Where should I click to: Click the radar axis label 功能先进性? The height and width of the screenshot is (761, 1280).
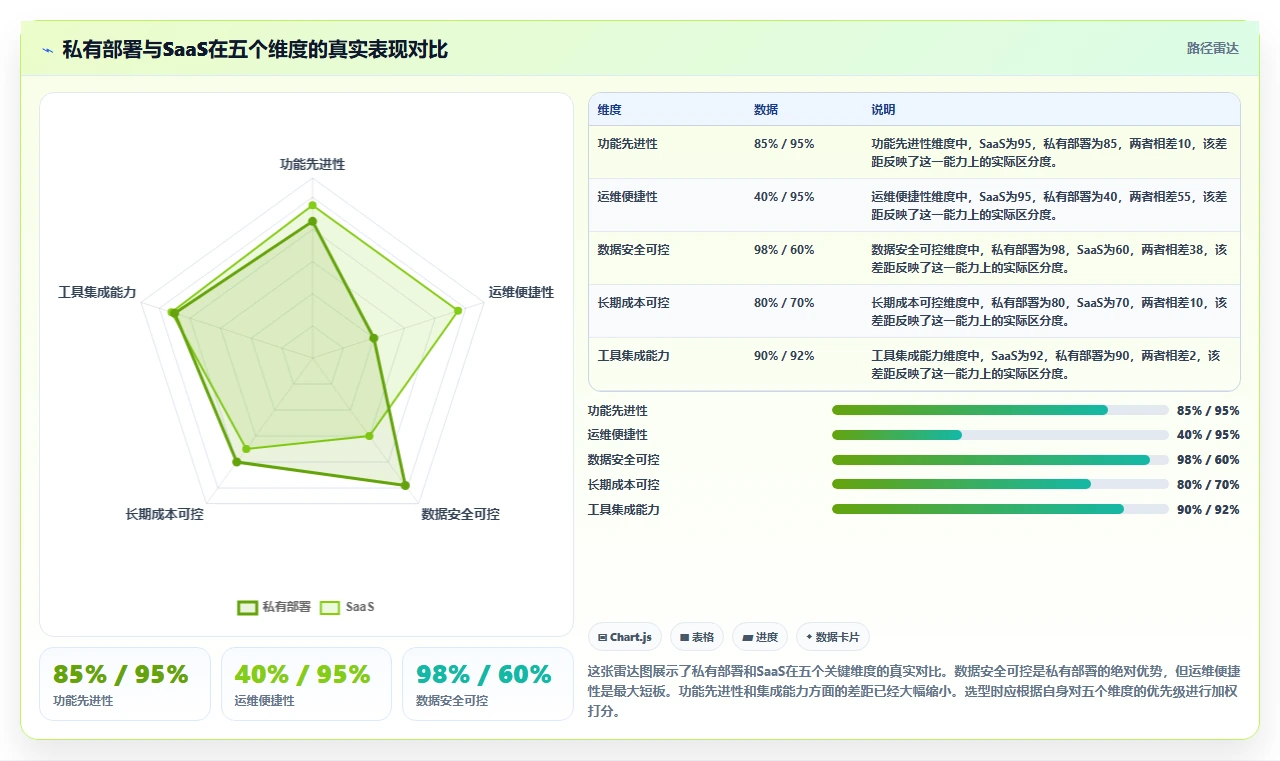point(312,164)
